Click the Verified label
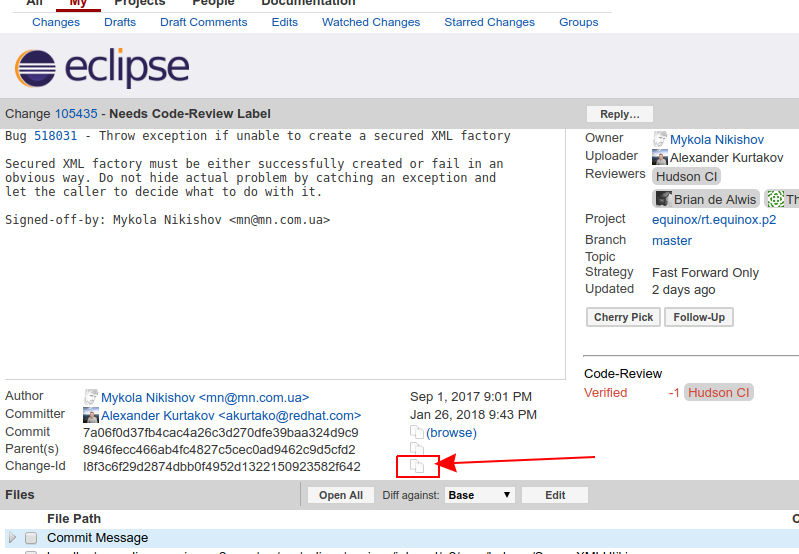The width and height of the screenshot is (799, 554). click(605, 392)
